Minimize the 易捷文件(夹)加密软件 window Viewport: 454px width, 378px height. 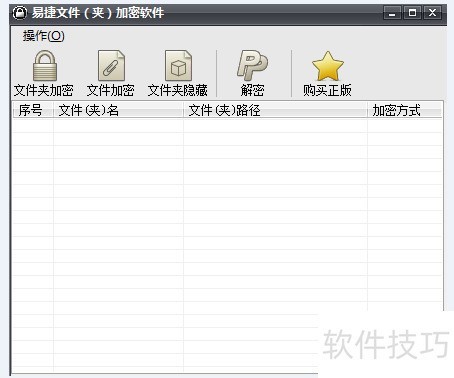point(392,13)
